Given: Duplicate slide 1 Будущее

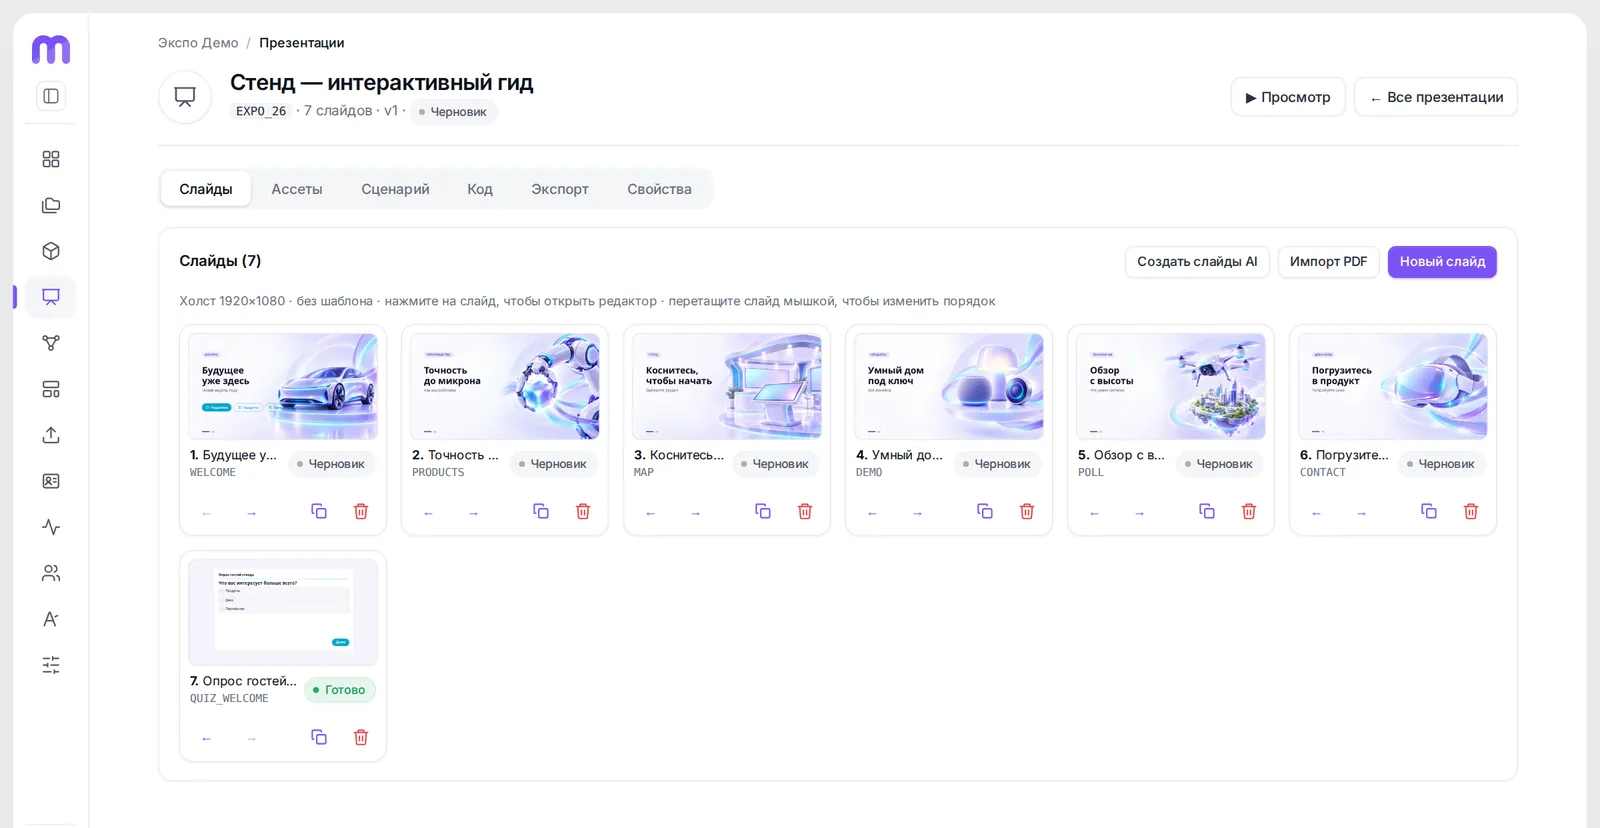Looking at the screenshot, I should [x=319, y=511].
